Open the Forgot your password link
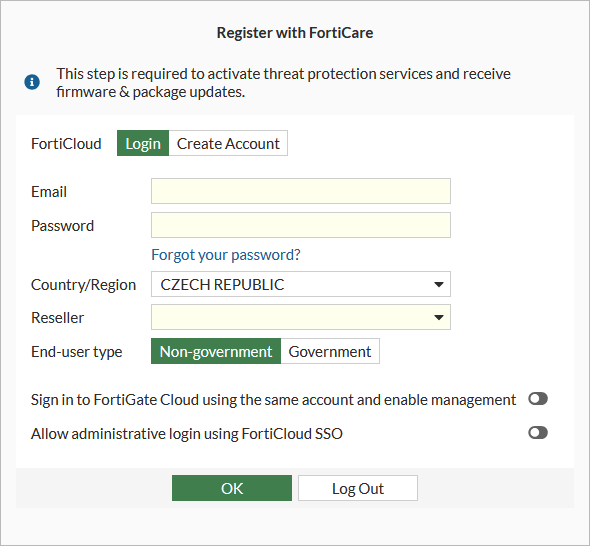Image resolution: width=590 pixels, height=546 pixels. click(x=226, y=255)
